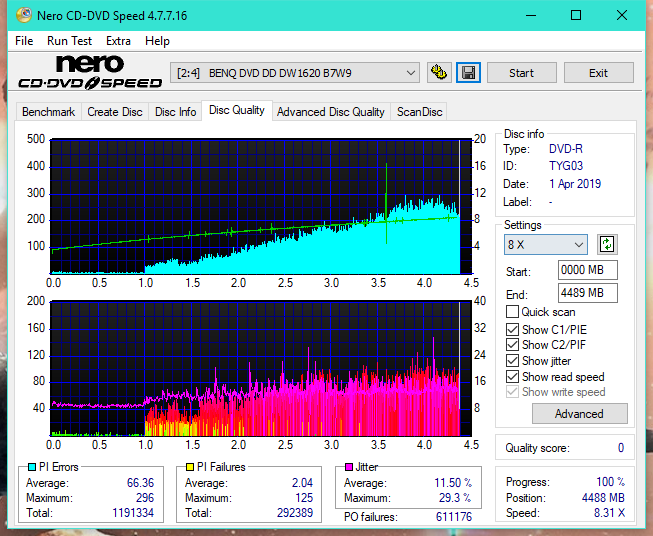Click the disc ID TYG03 text
This screenshot has height=536, width=653.
[x=566, y=166]
